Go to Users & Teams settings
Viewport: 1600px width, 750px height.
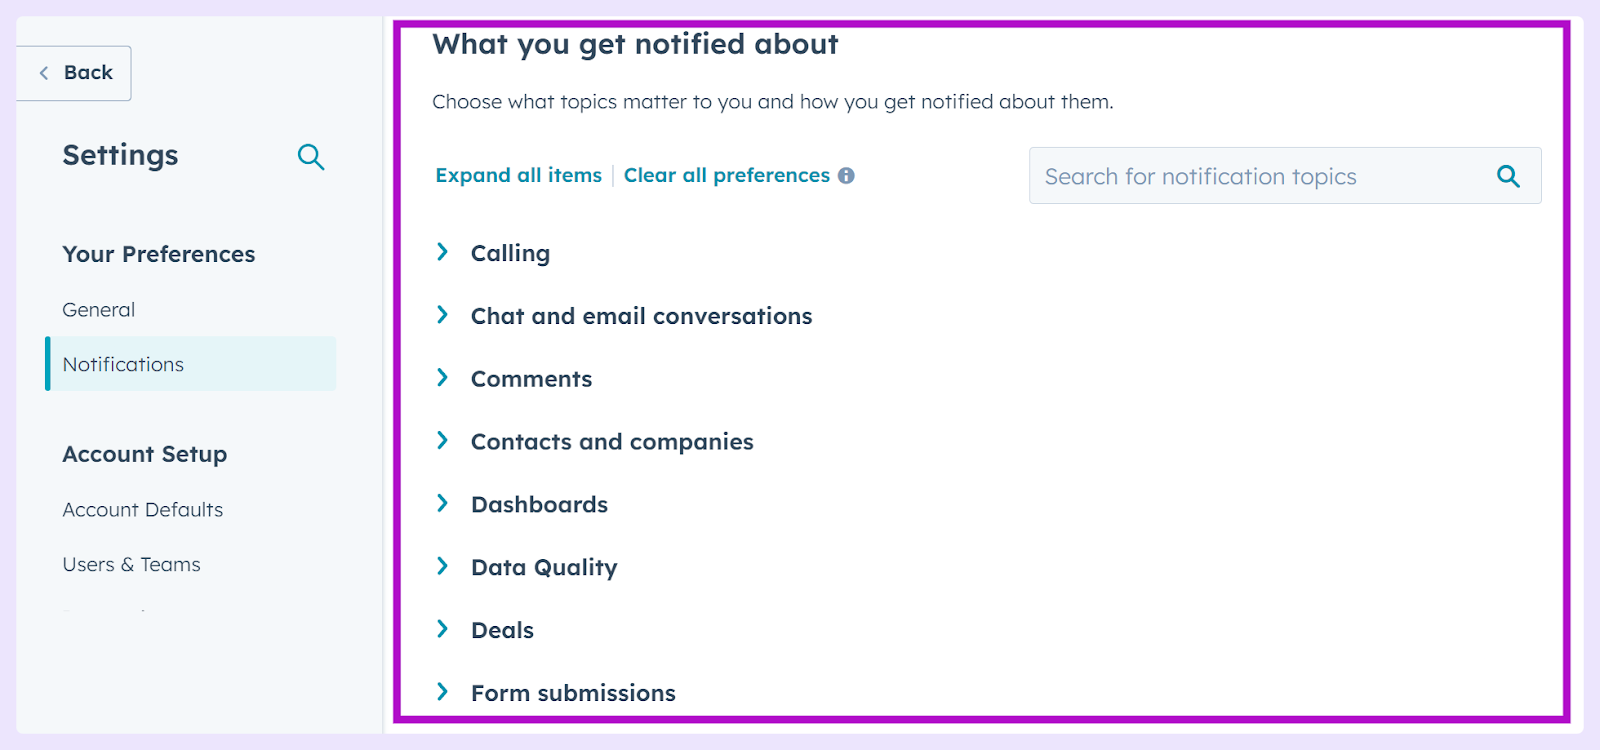point(132,565)
